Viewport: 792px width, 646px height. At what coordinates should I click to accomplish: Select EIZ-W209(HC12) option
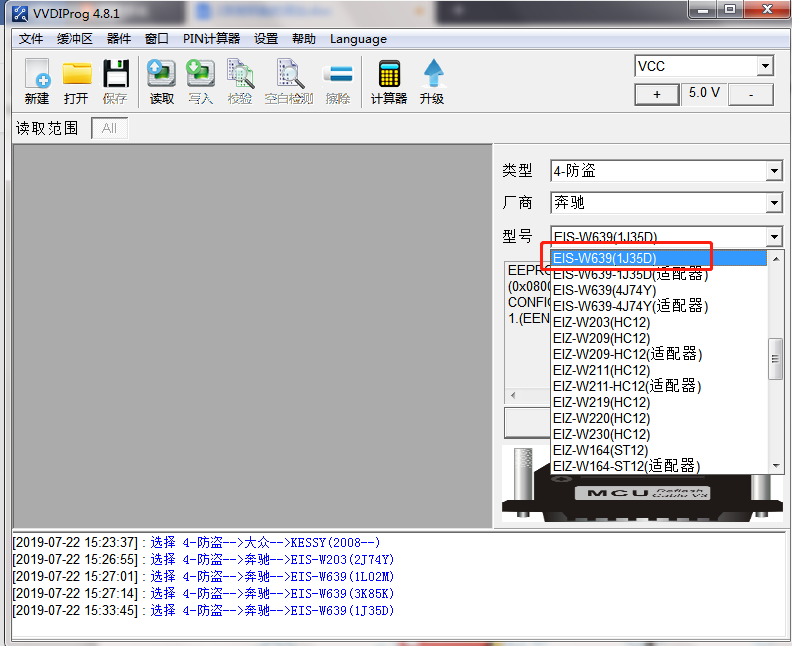tap(659, 338)
